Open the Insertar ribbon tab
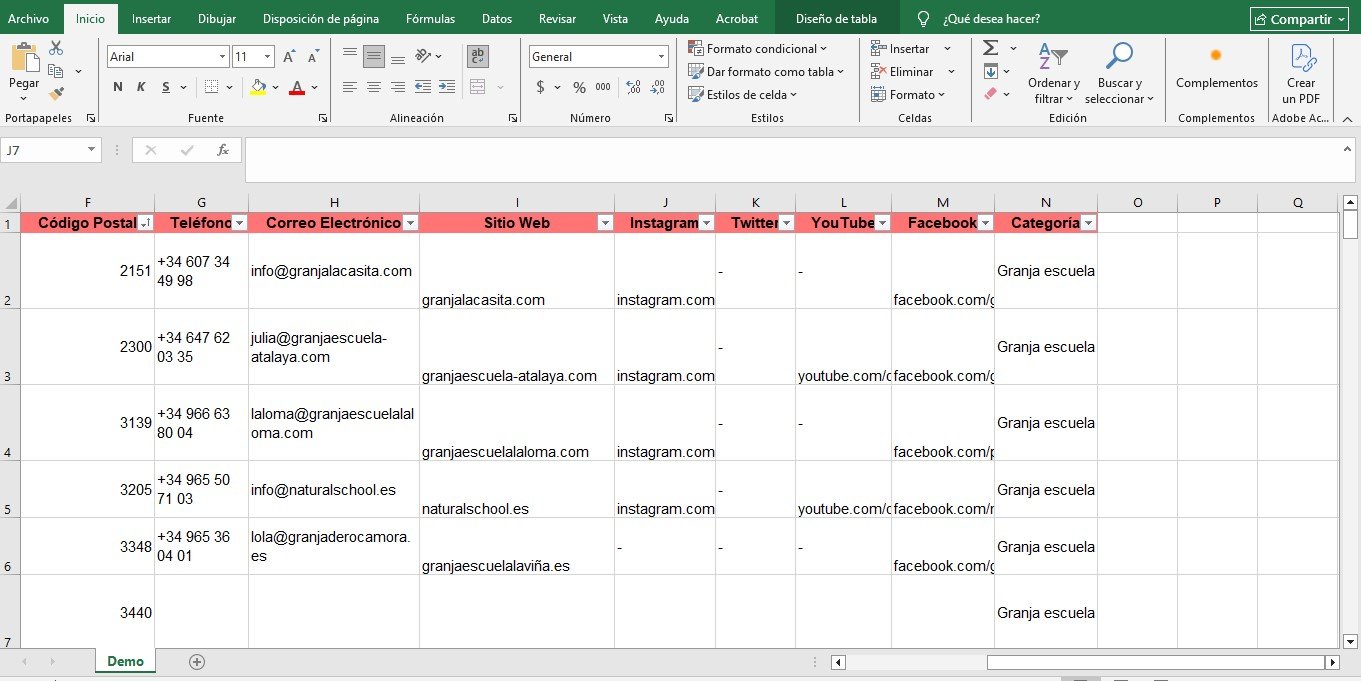This screenshot has width=1361, height=681. click(151, 18)
